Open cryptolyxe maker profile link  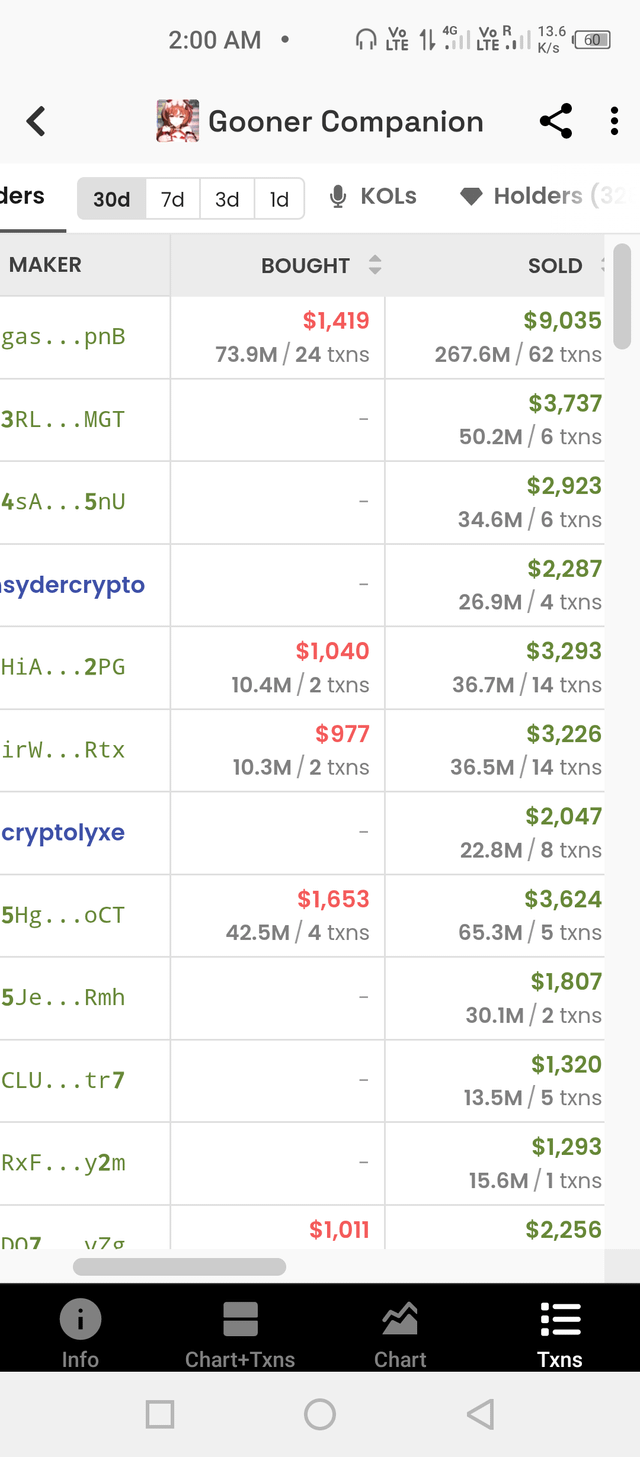63,833
